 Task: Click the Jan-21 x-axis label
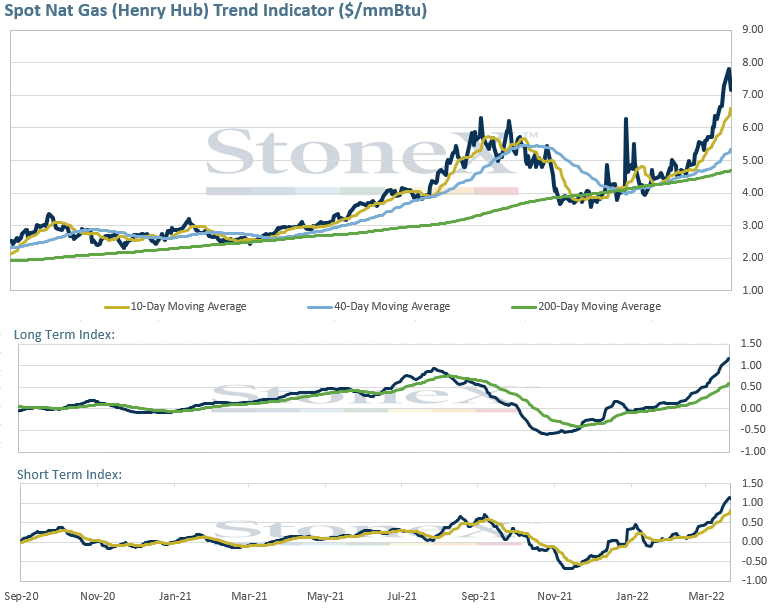click(x=175, y=596)
